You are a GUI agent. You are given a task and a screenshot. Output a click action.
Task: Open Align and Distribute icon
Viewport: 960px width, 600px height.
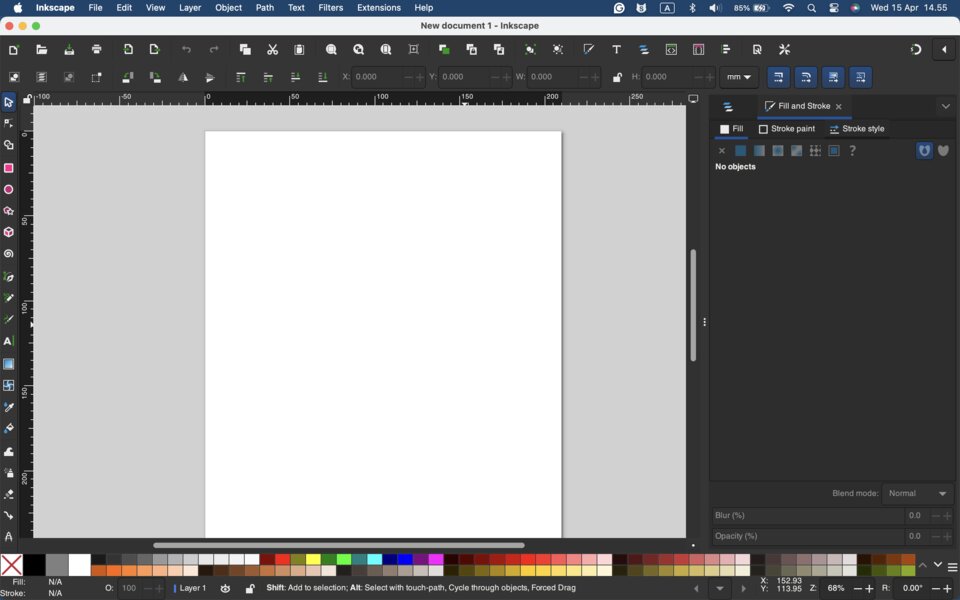[726, 50]
